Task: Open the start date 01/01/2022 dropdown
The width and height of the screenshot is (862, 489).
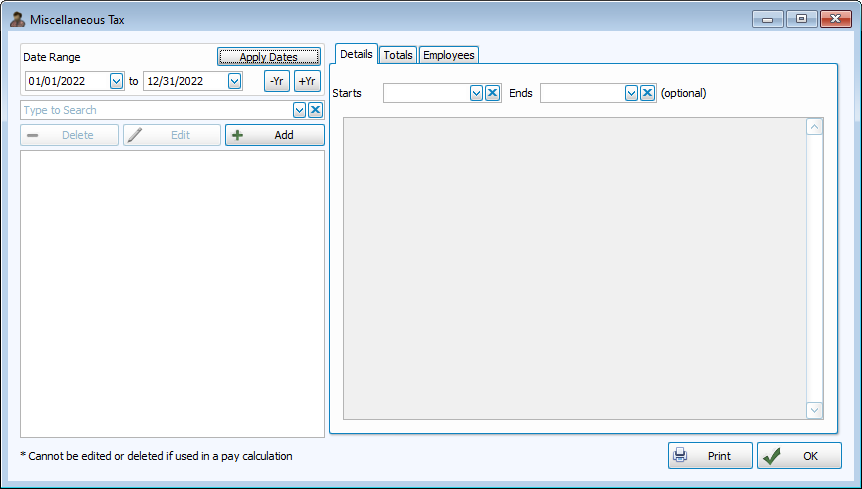Action: (117, 81)
